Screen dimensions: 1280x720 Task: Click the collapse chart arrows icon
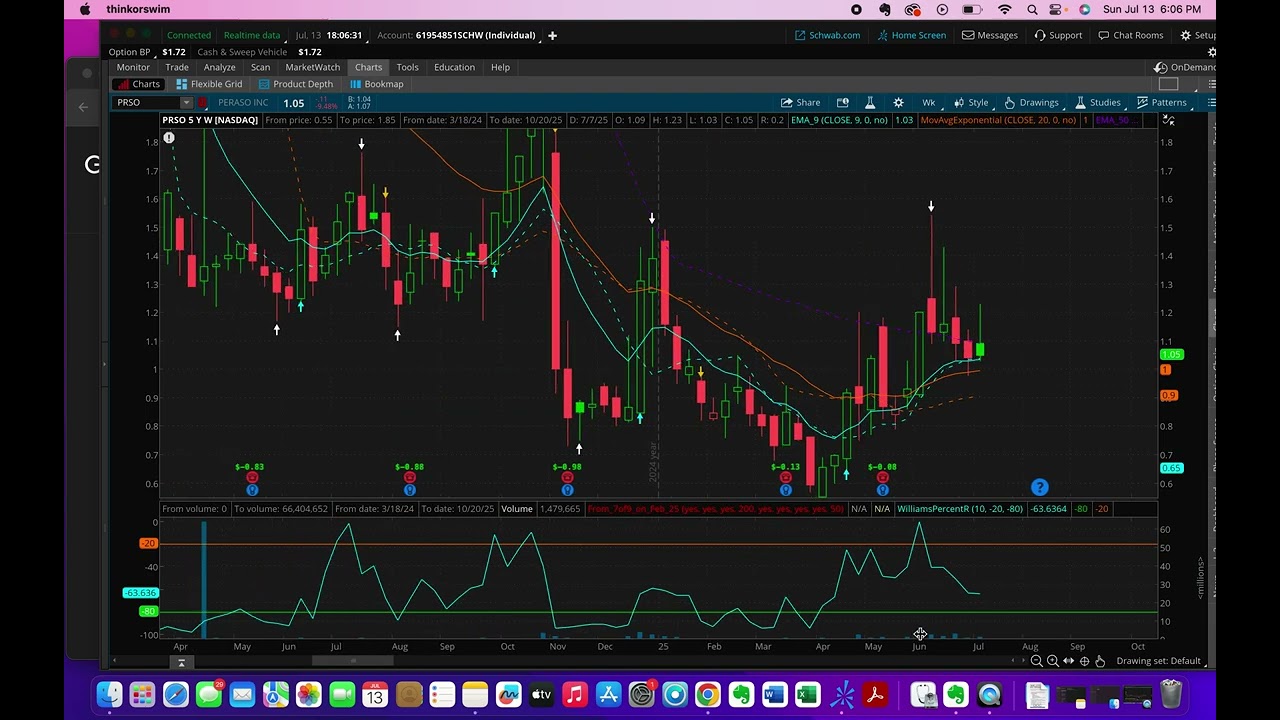pos(1168,120)
